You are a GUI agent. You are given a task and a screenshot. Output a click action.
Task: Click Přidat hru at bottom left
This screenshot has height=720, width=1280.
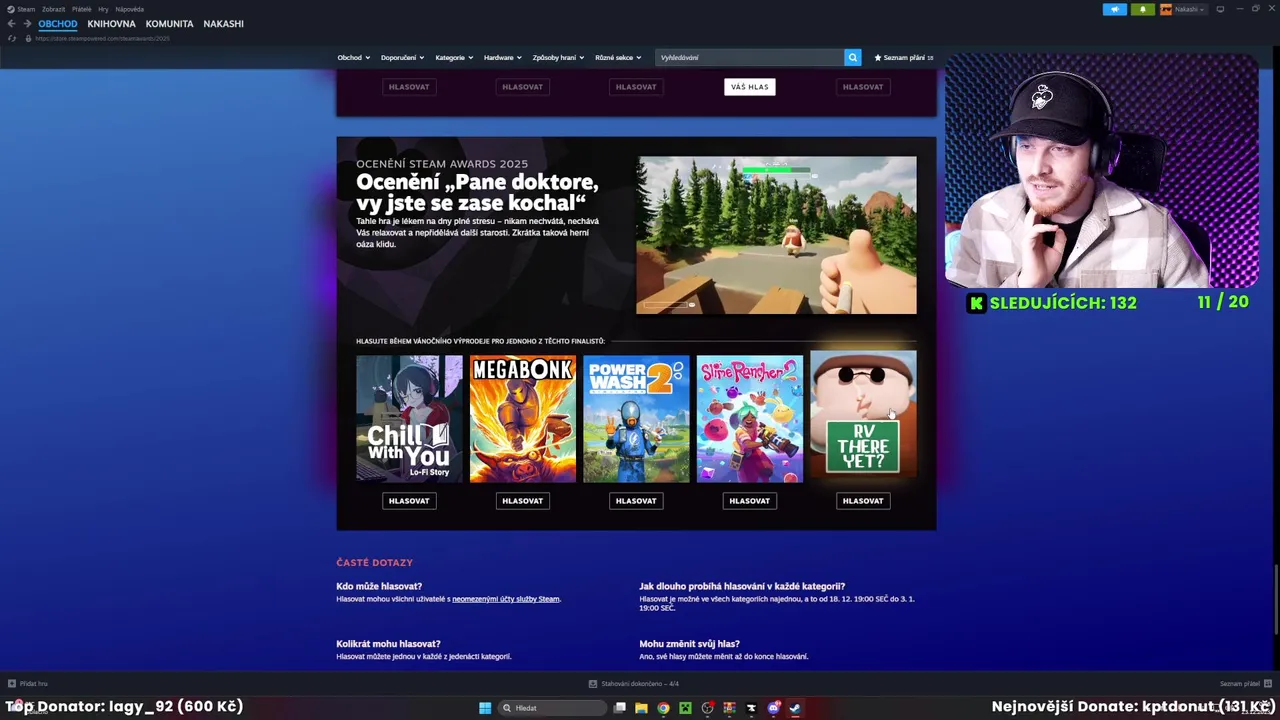(x=28, y=684)
